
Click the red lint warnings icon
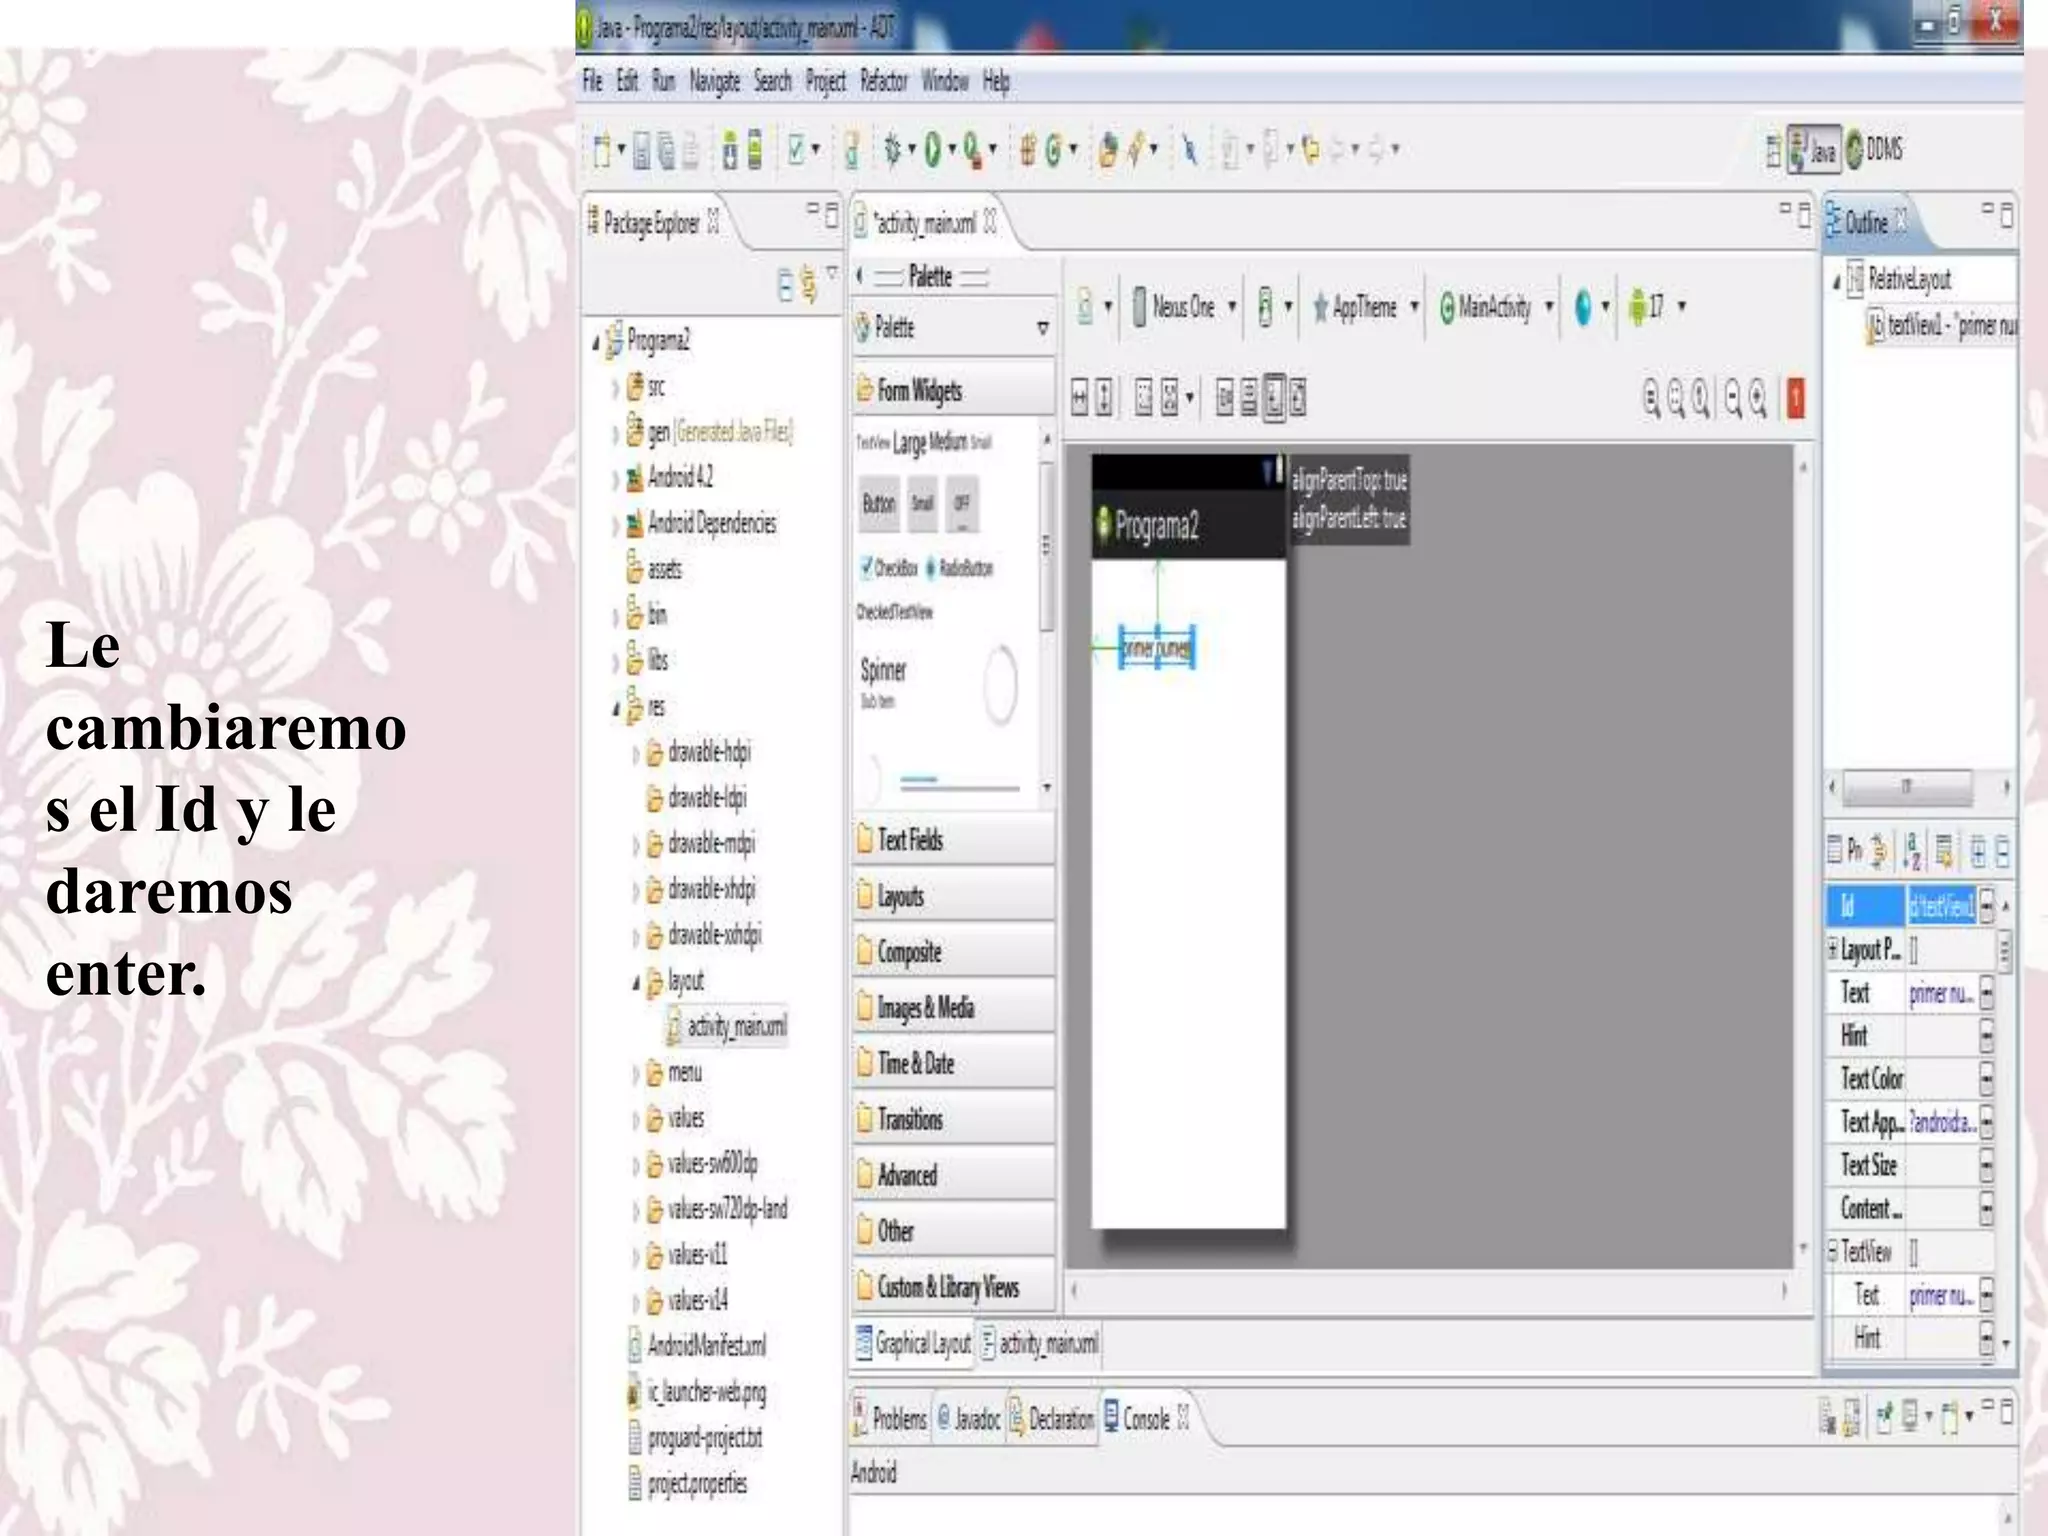coord(1795,399)
